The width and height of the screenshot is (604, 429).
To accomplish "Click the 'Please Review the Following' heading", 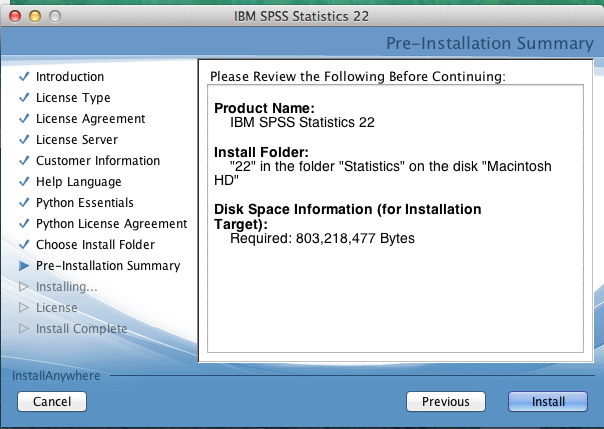I will click(x=357, y=76).
